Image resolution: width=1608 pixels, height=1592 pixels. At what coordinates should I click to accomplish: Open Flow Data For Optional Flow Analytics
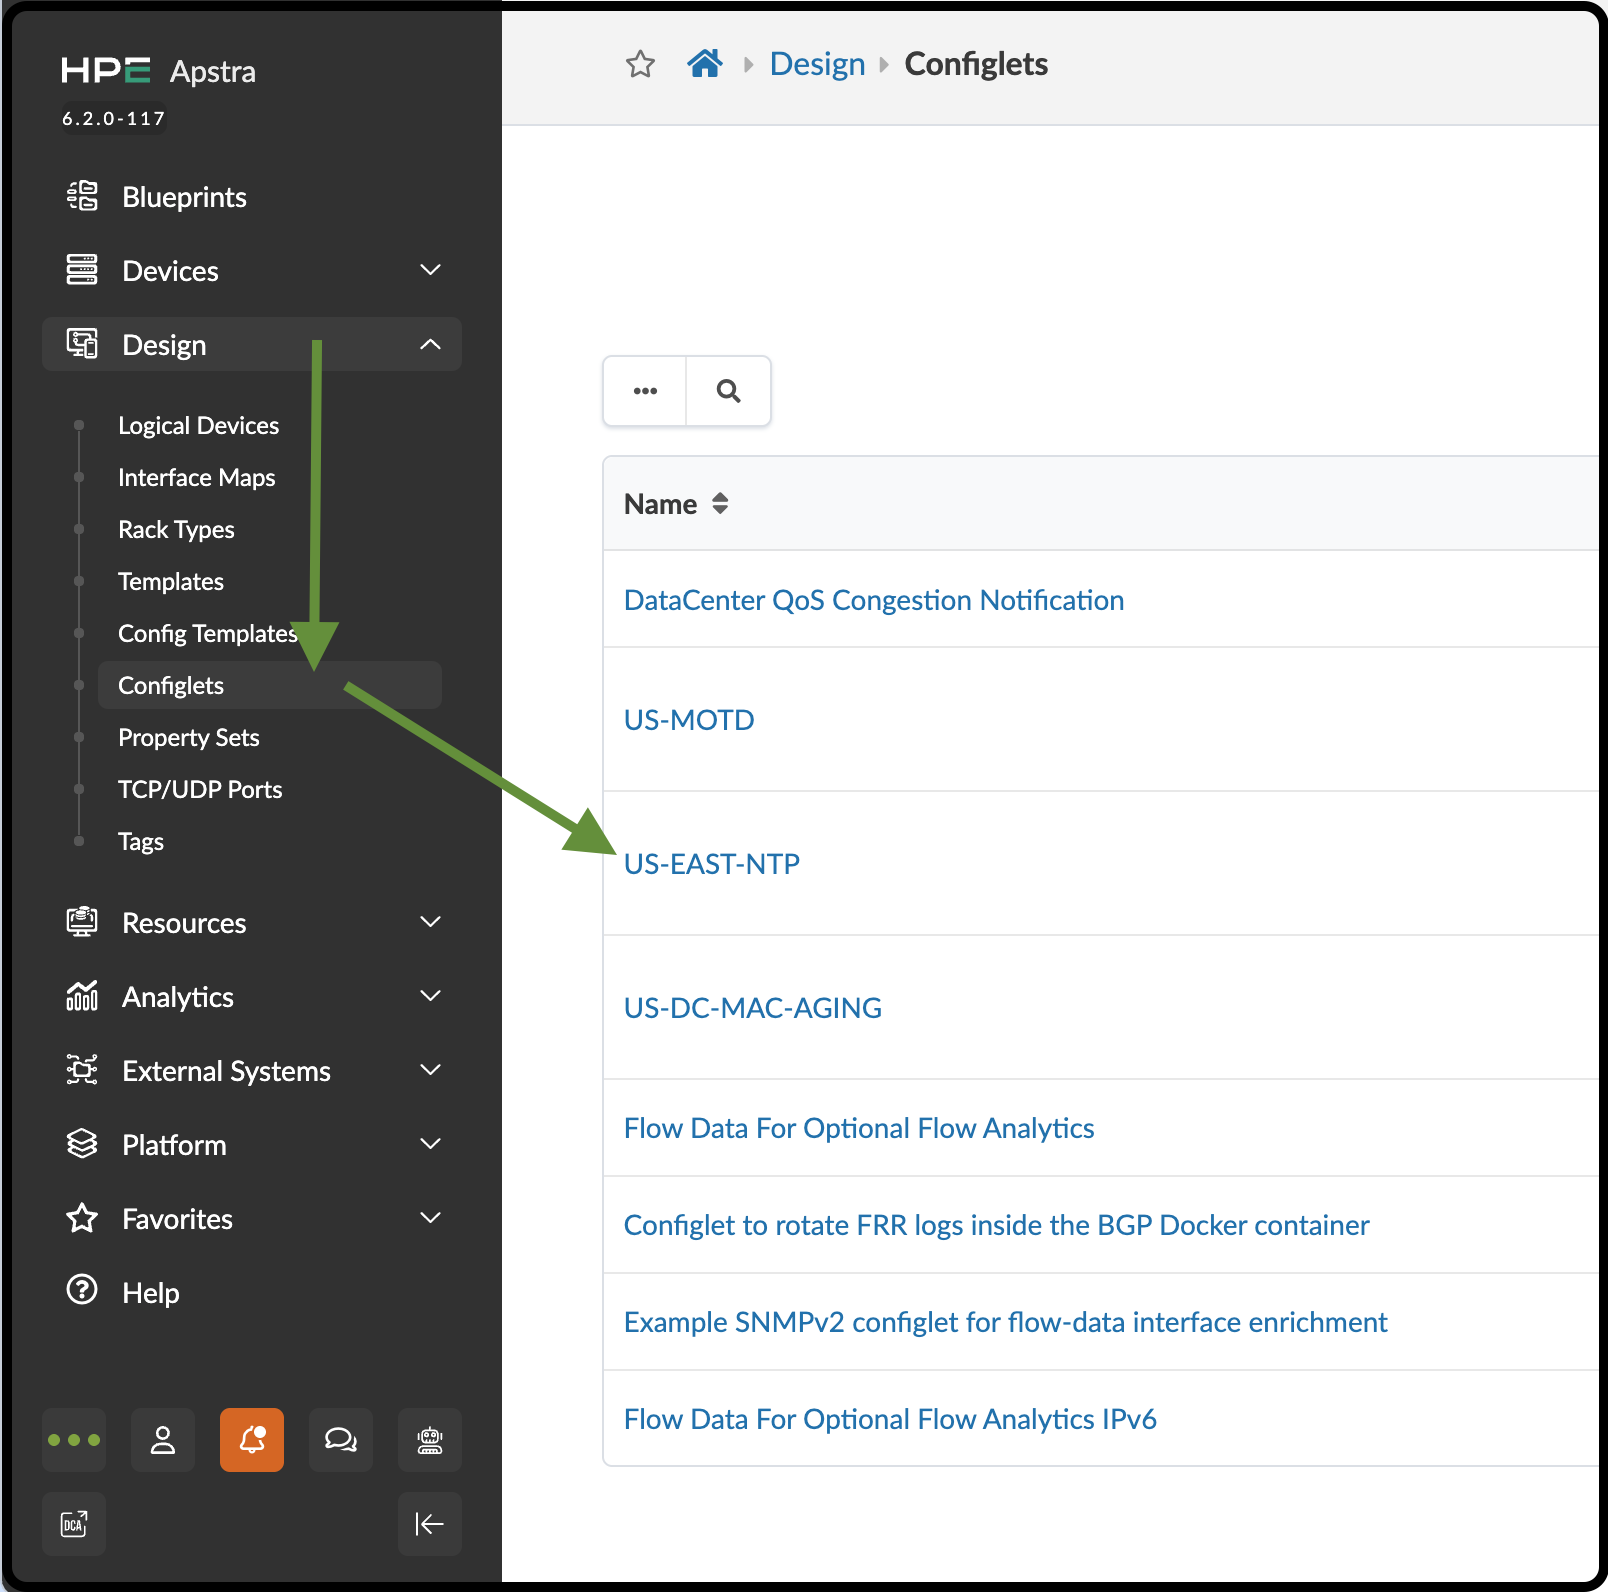click(859, 1128)
